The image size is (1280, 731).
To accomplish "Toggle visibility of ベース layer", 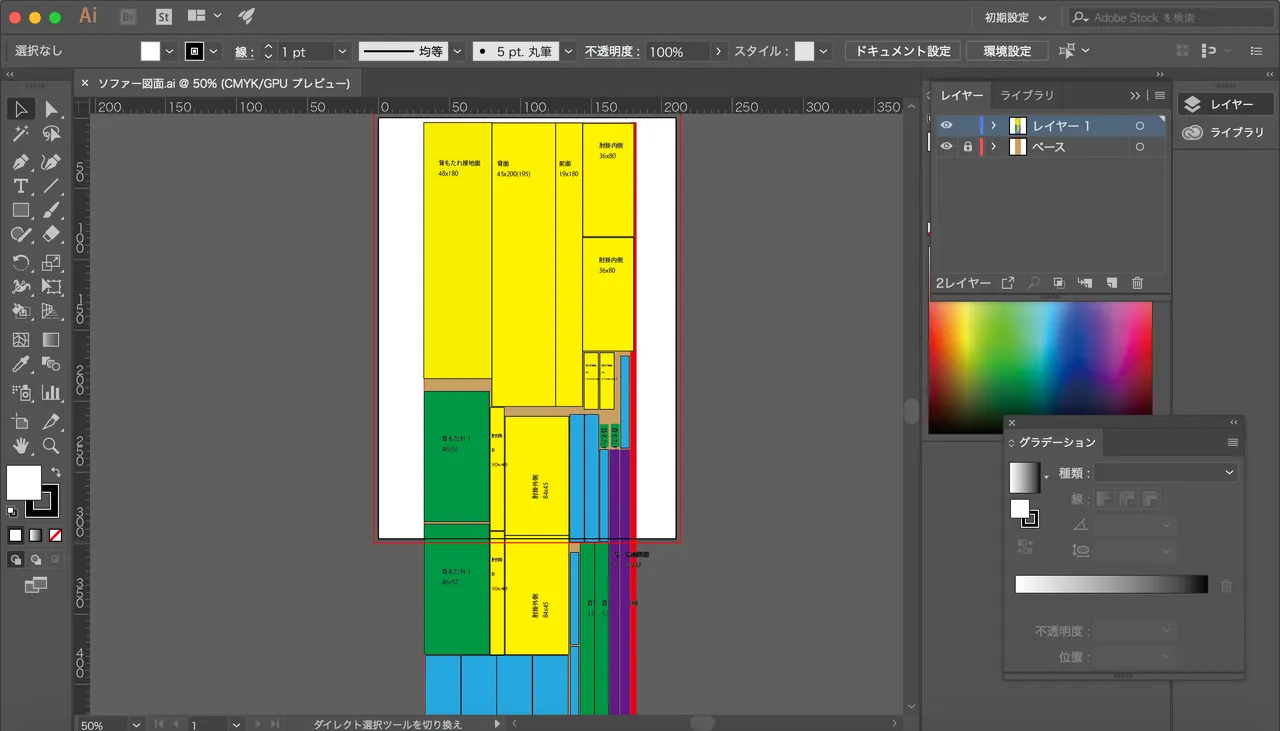I will point(946,147).
